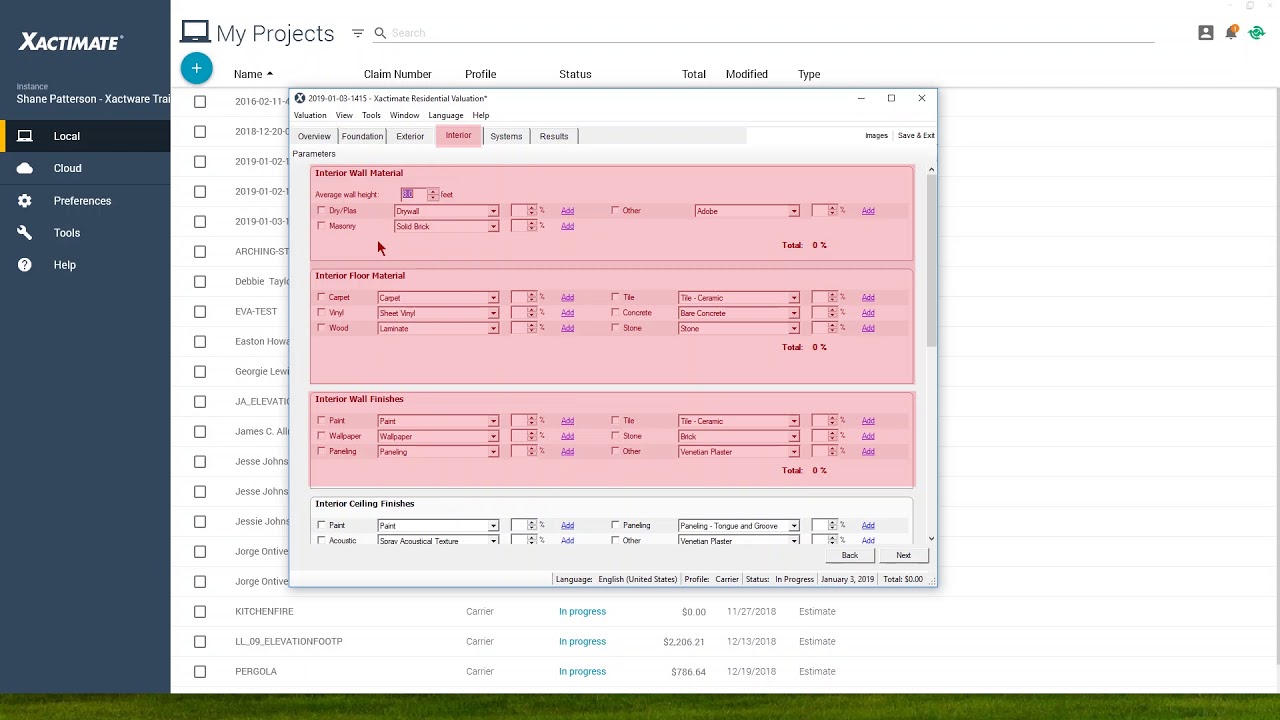Image resolution: width=1280 pixels, height=720 pixels.
Task: Click the blue add project plus button
Action: [197, 68]
